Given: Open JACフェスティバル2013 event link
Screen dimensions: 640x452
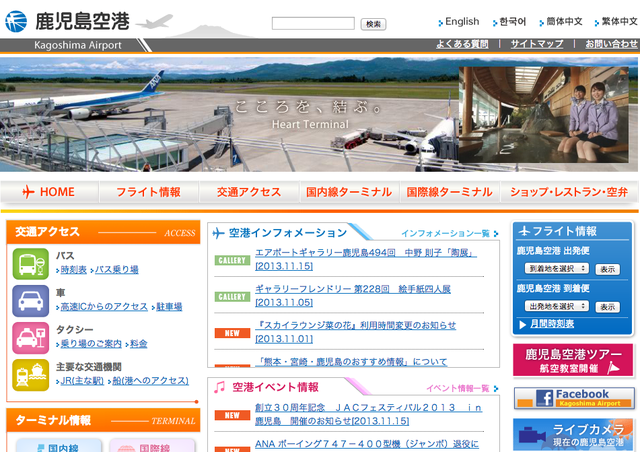Looking at the screenshot, I should click(369, 414).
